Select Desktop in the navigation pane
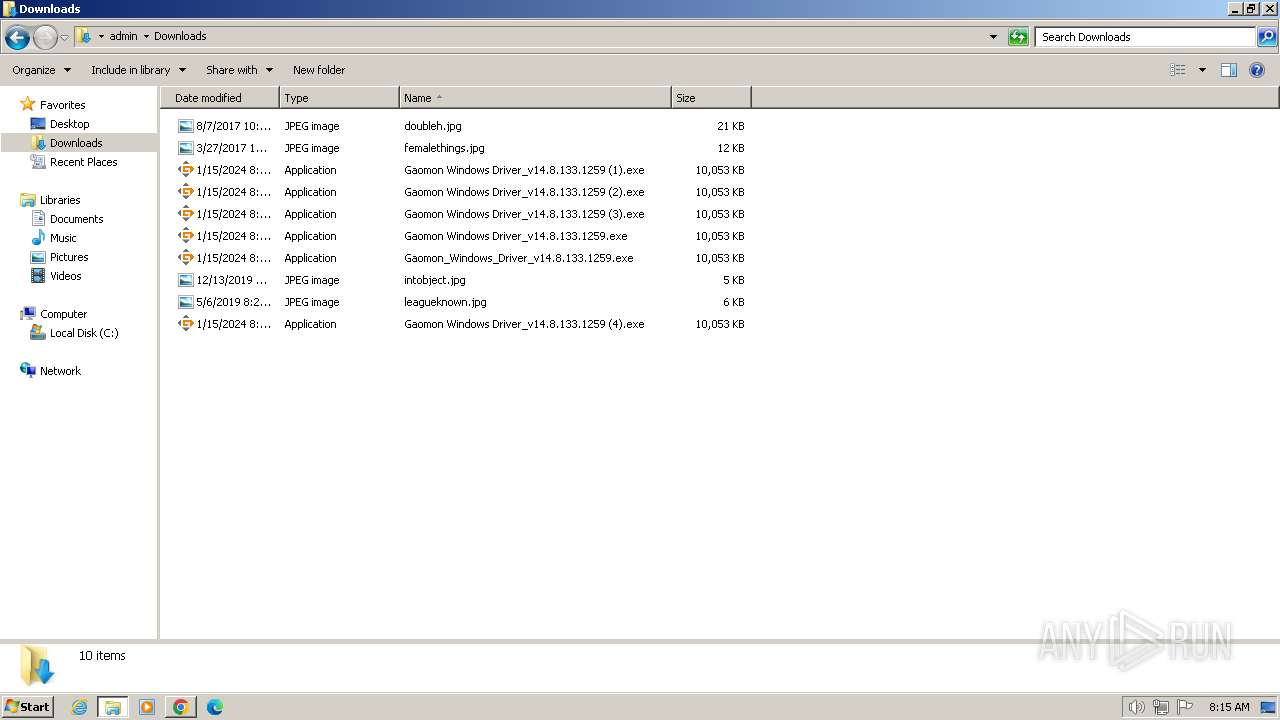Screen dimensions: 1280x720 click(x=69, y=124)
